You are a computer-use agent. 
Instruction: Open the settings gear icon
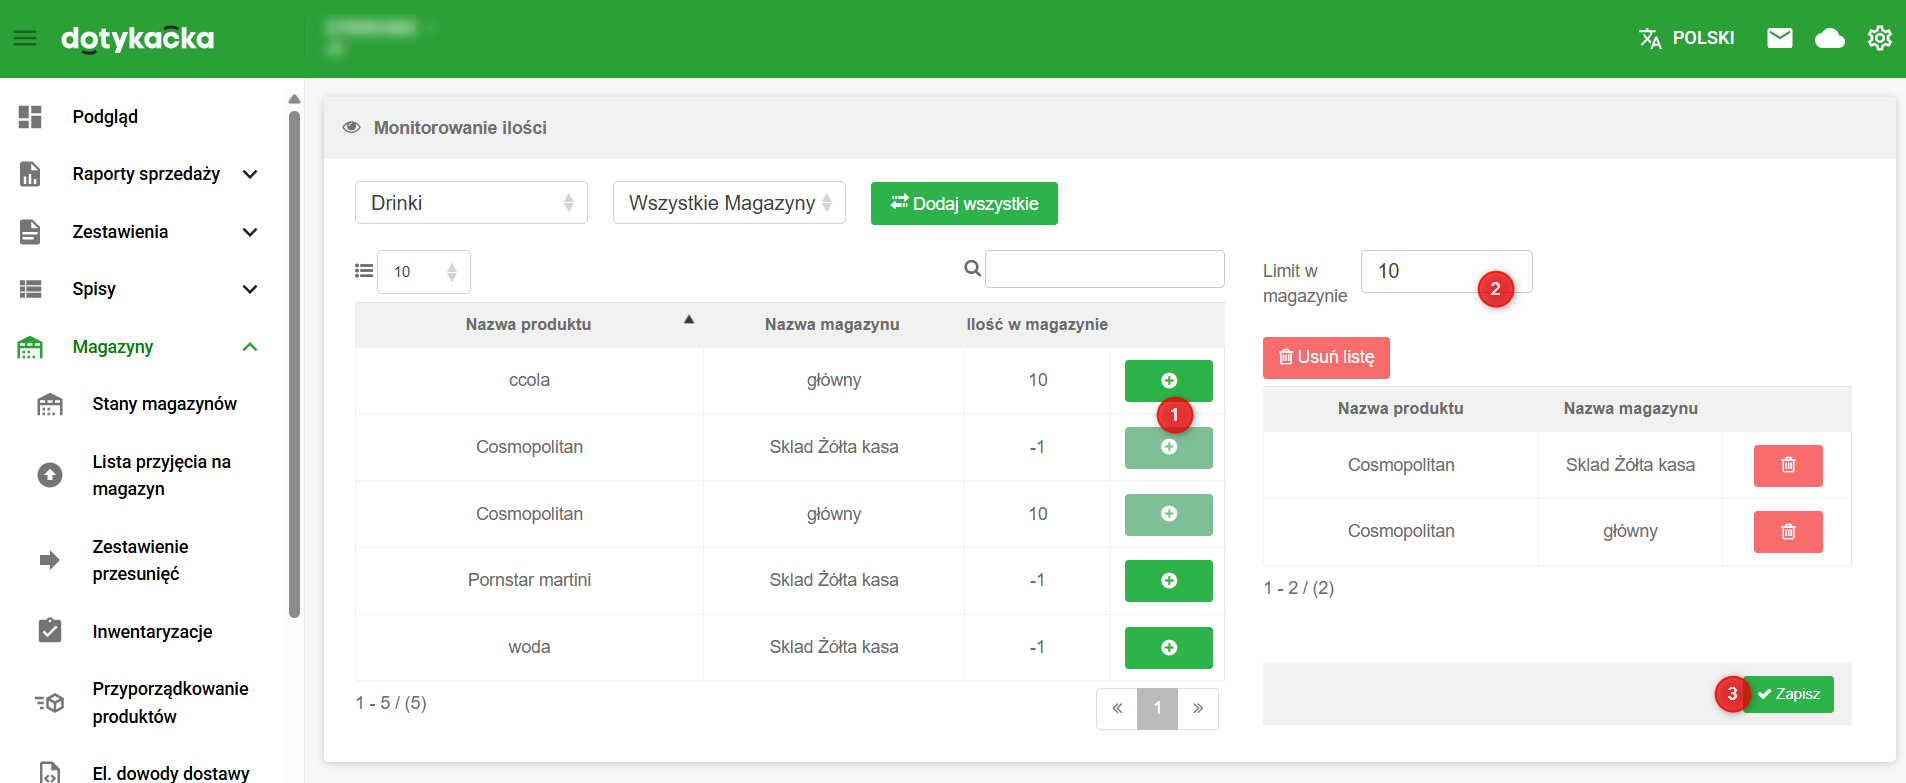[1879, 38]
